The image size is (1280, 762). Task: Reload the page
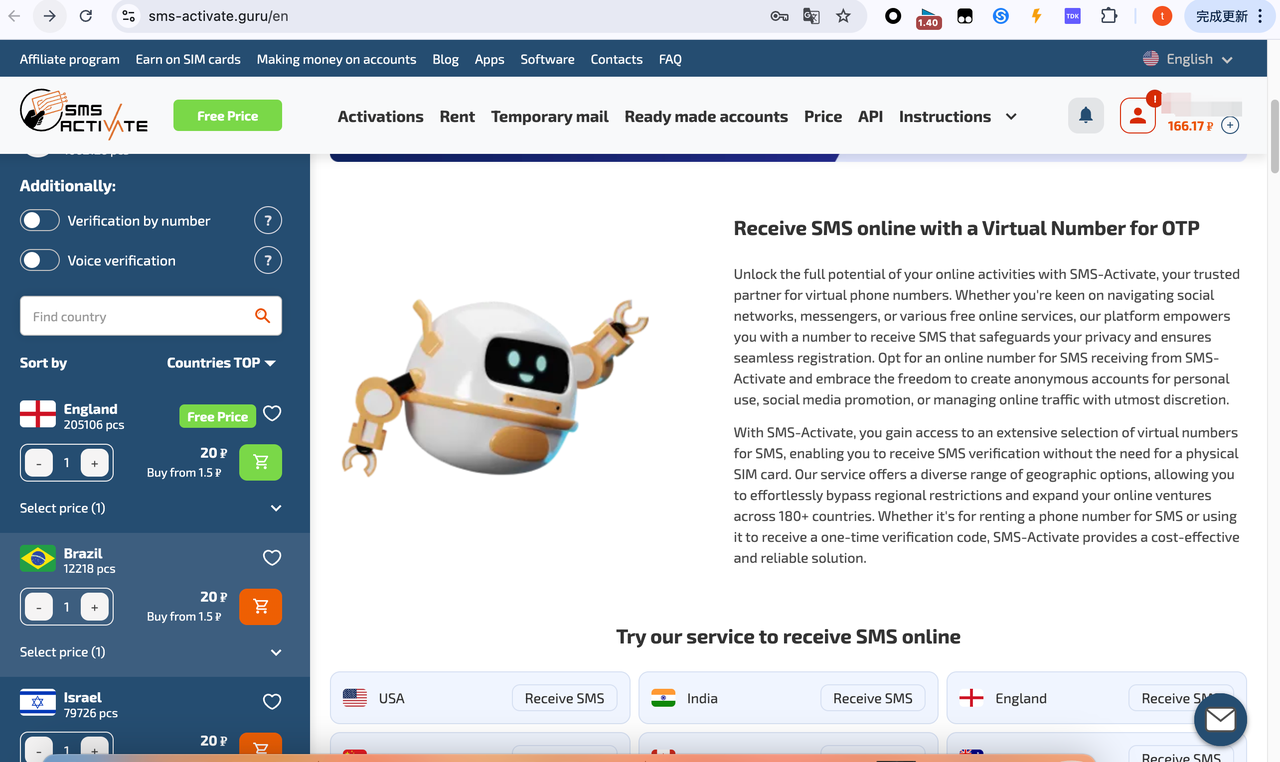(x=86, y=16)
